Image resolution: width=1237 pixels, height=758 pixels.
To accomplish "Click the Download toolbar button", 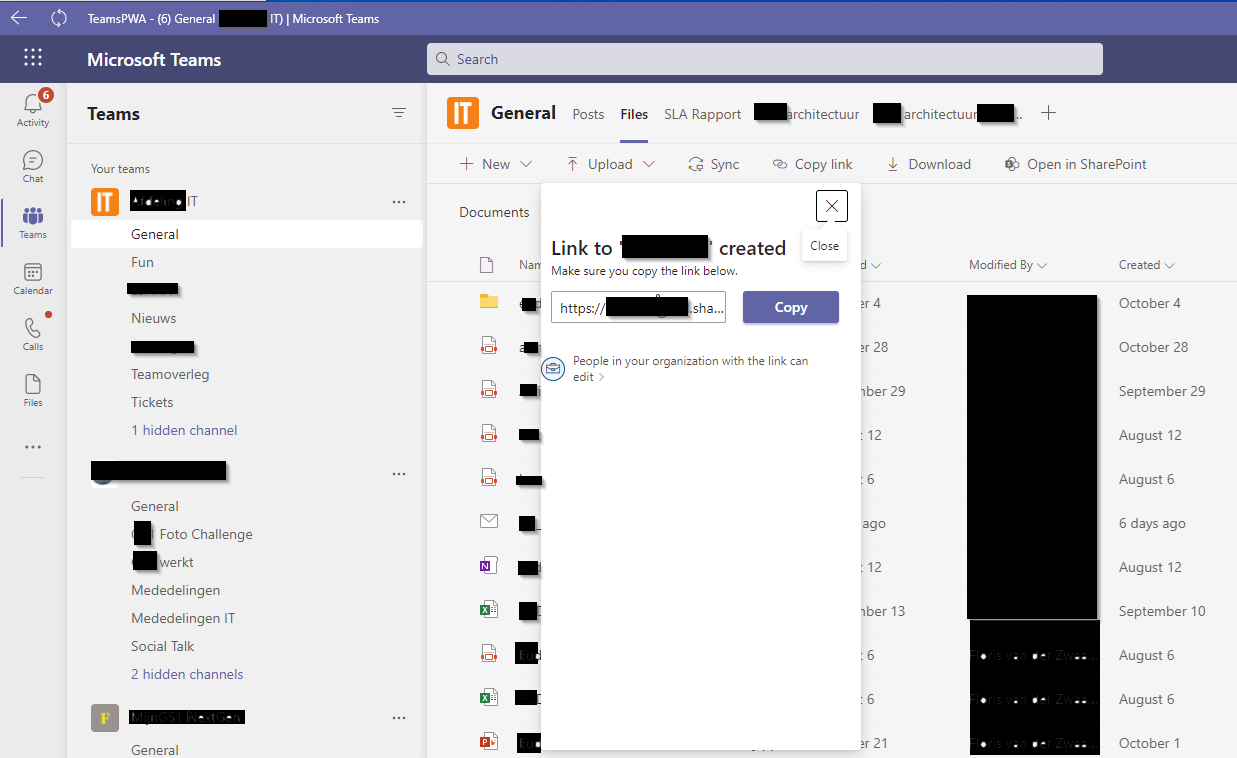I will pyautogui.click(x=928, y=164).
